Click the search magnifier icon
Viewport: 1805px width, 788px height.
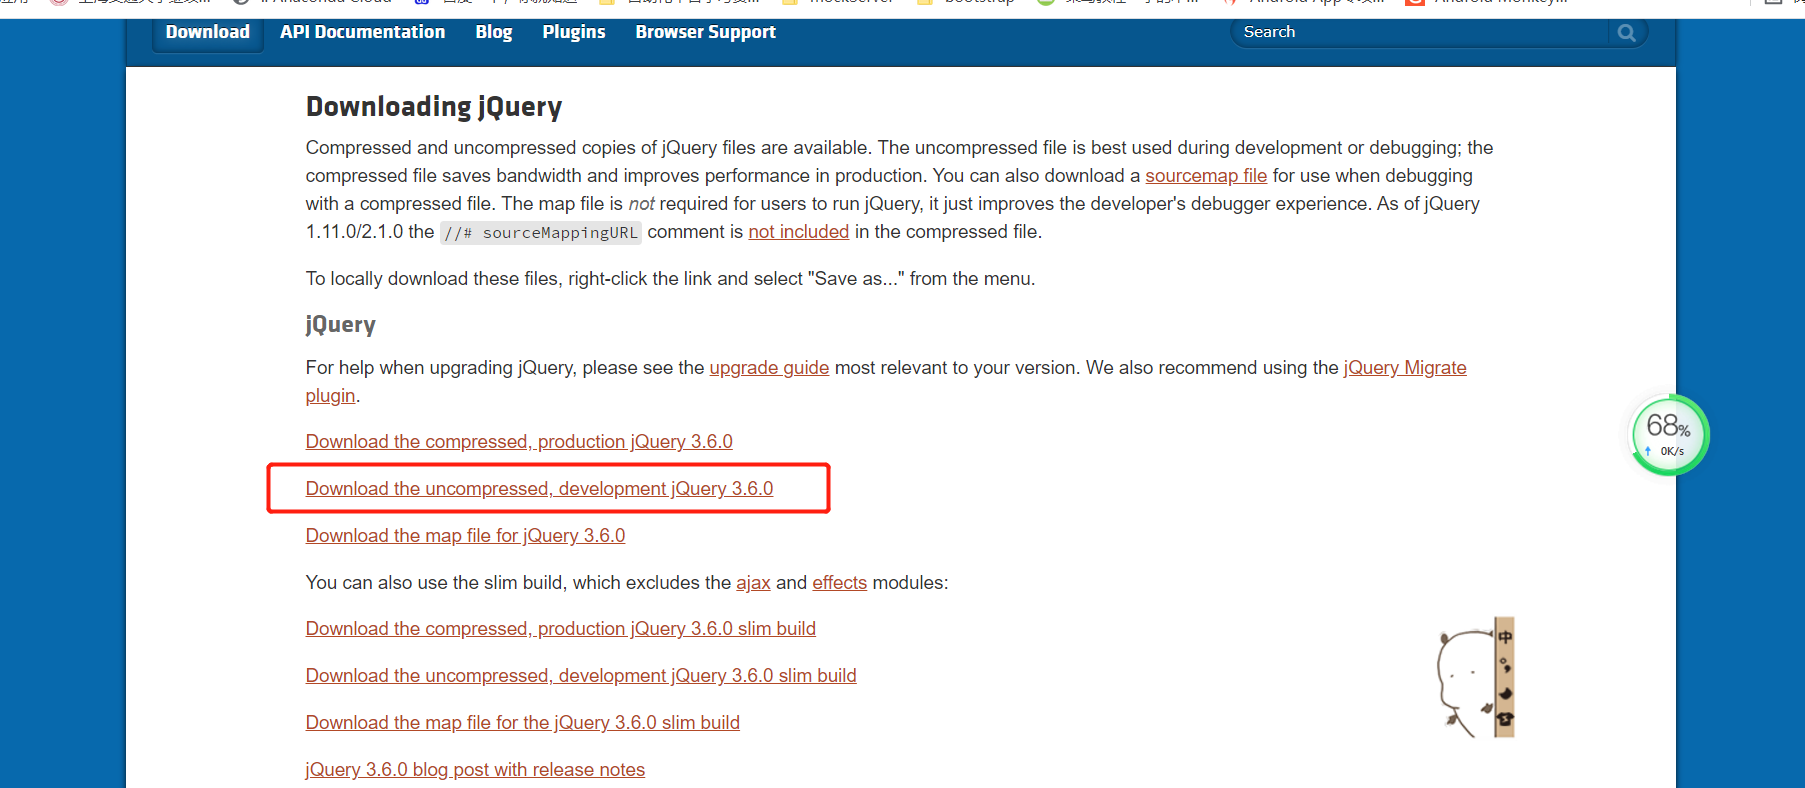tap(1626, 33)
